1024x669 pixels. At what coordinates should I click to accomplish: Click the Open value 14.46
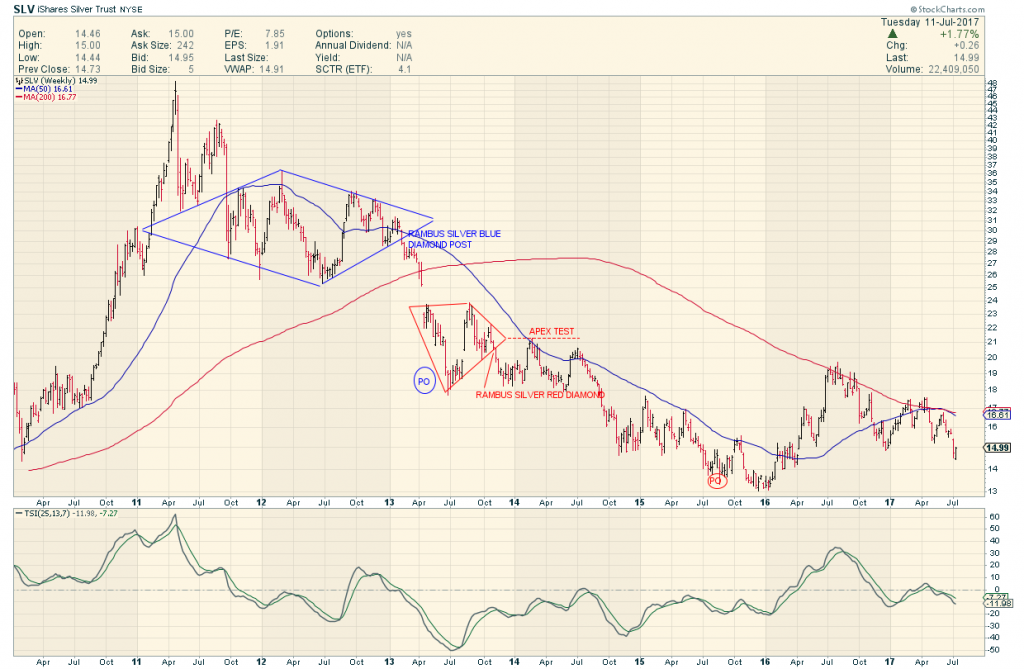point(88,34)
